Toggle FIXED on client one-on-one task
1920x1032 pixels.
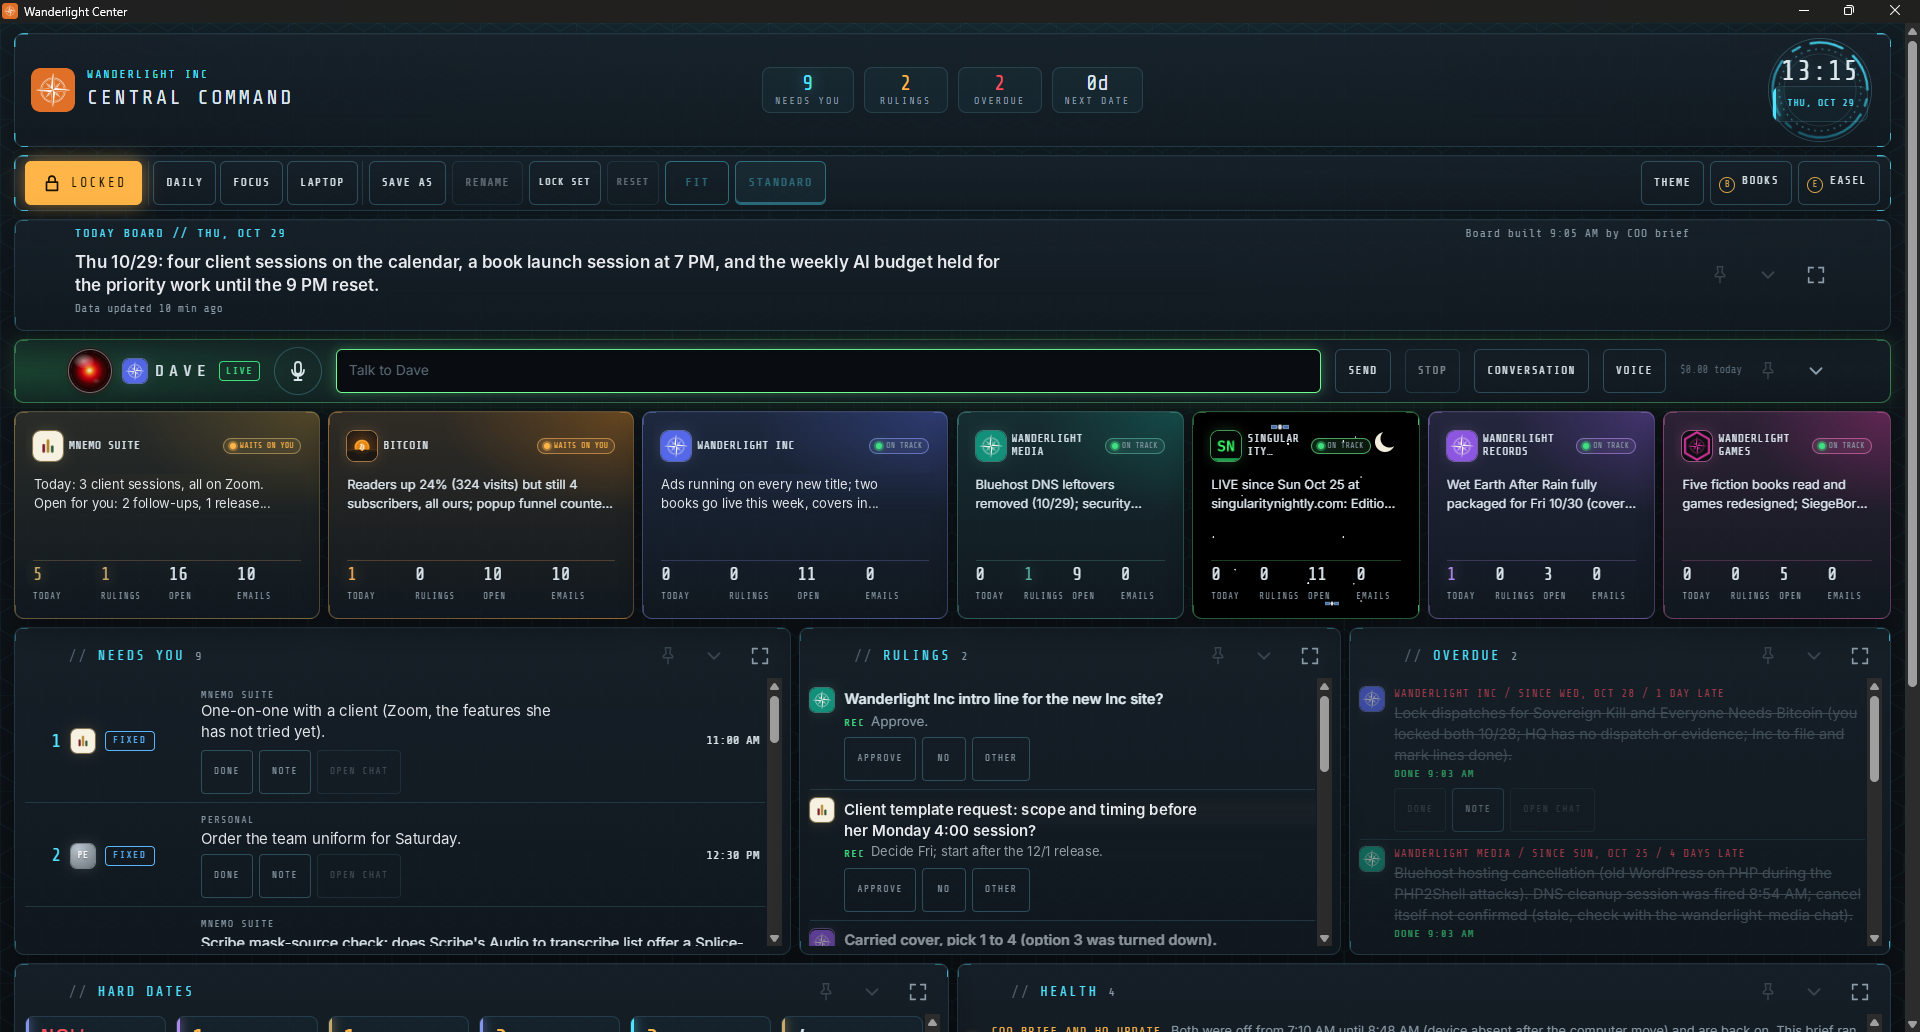[129, 741]
